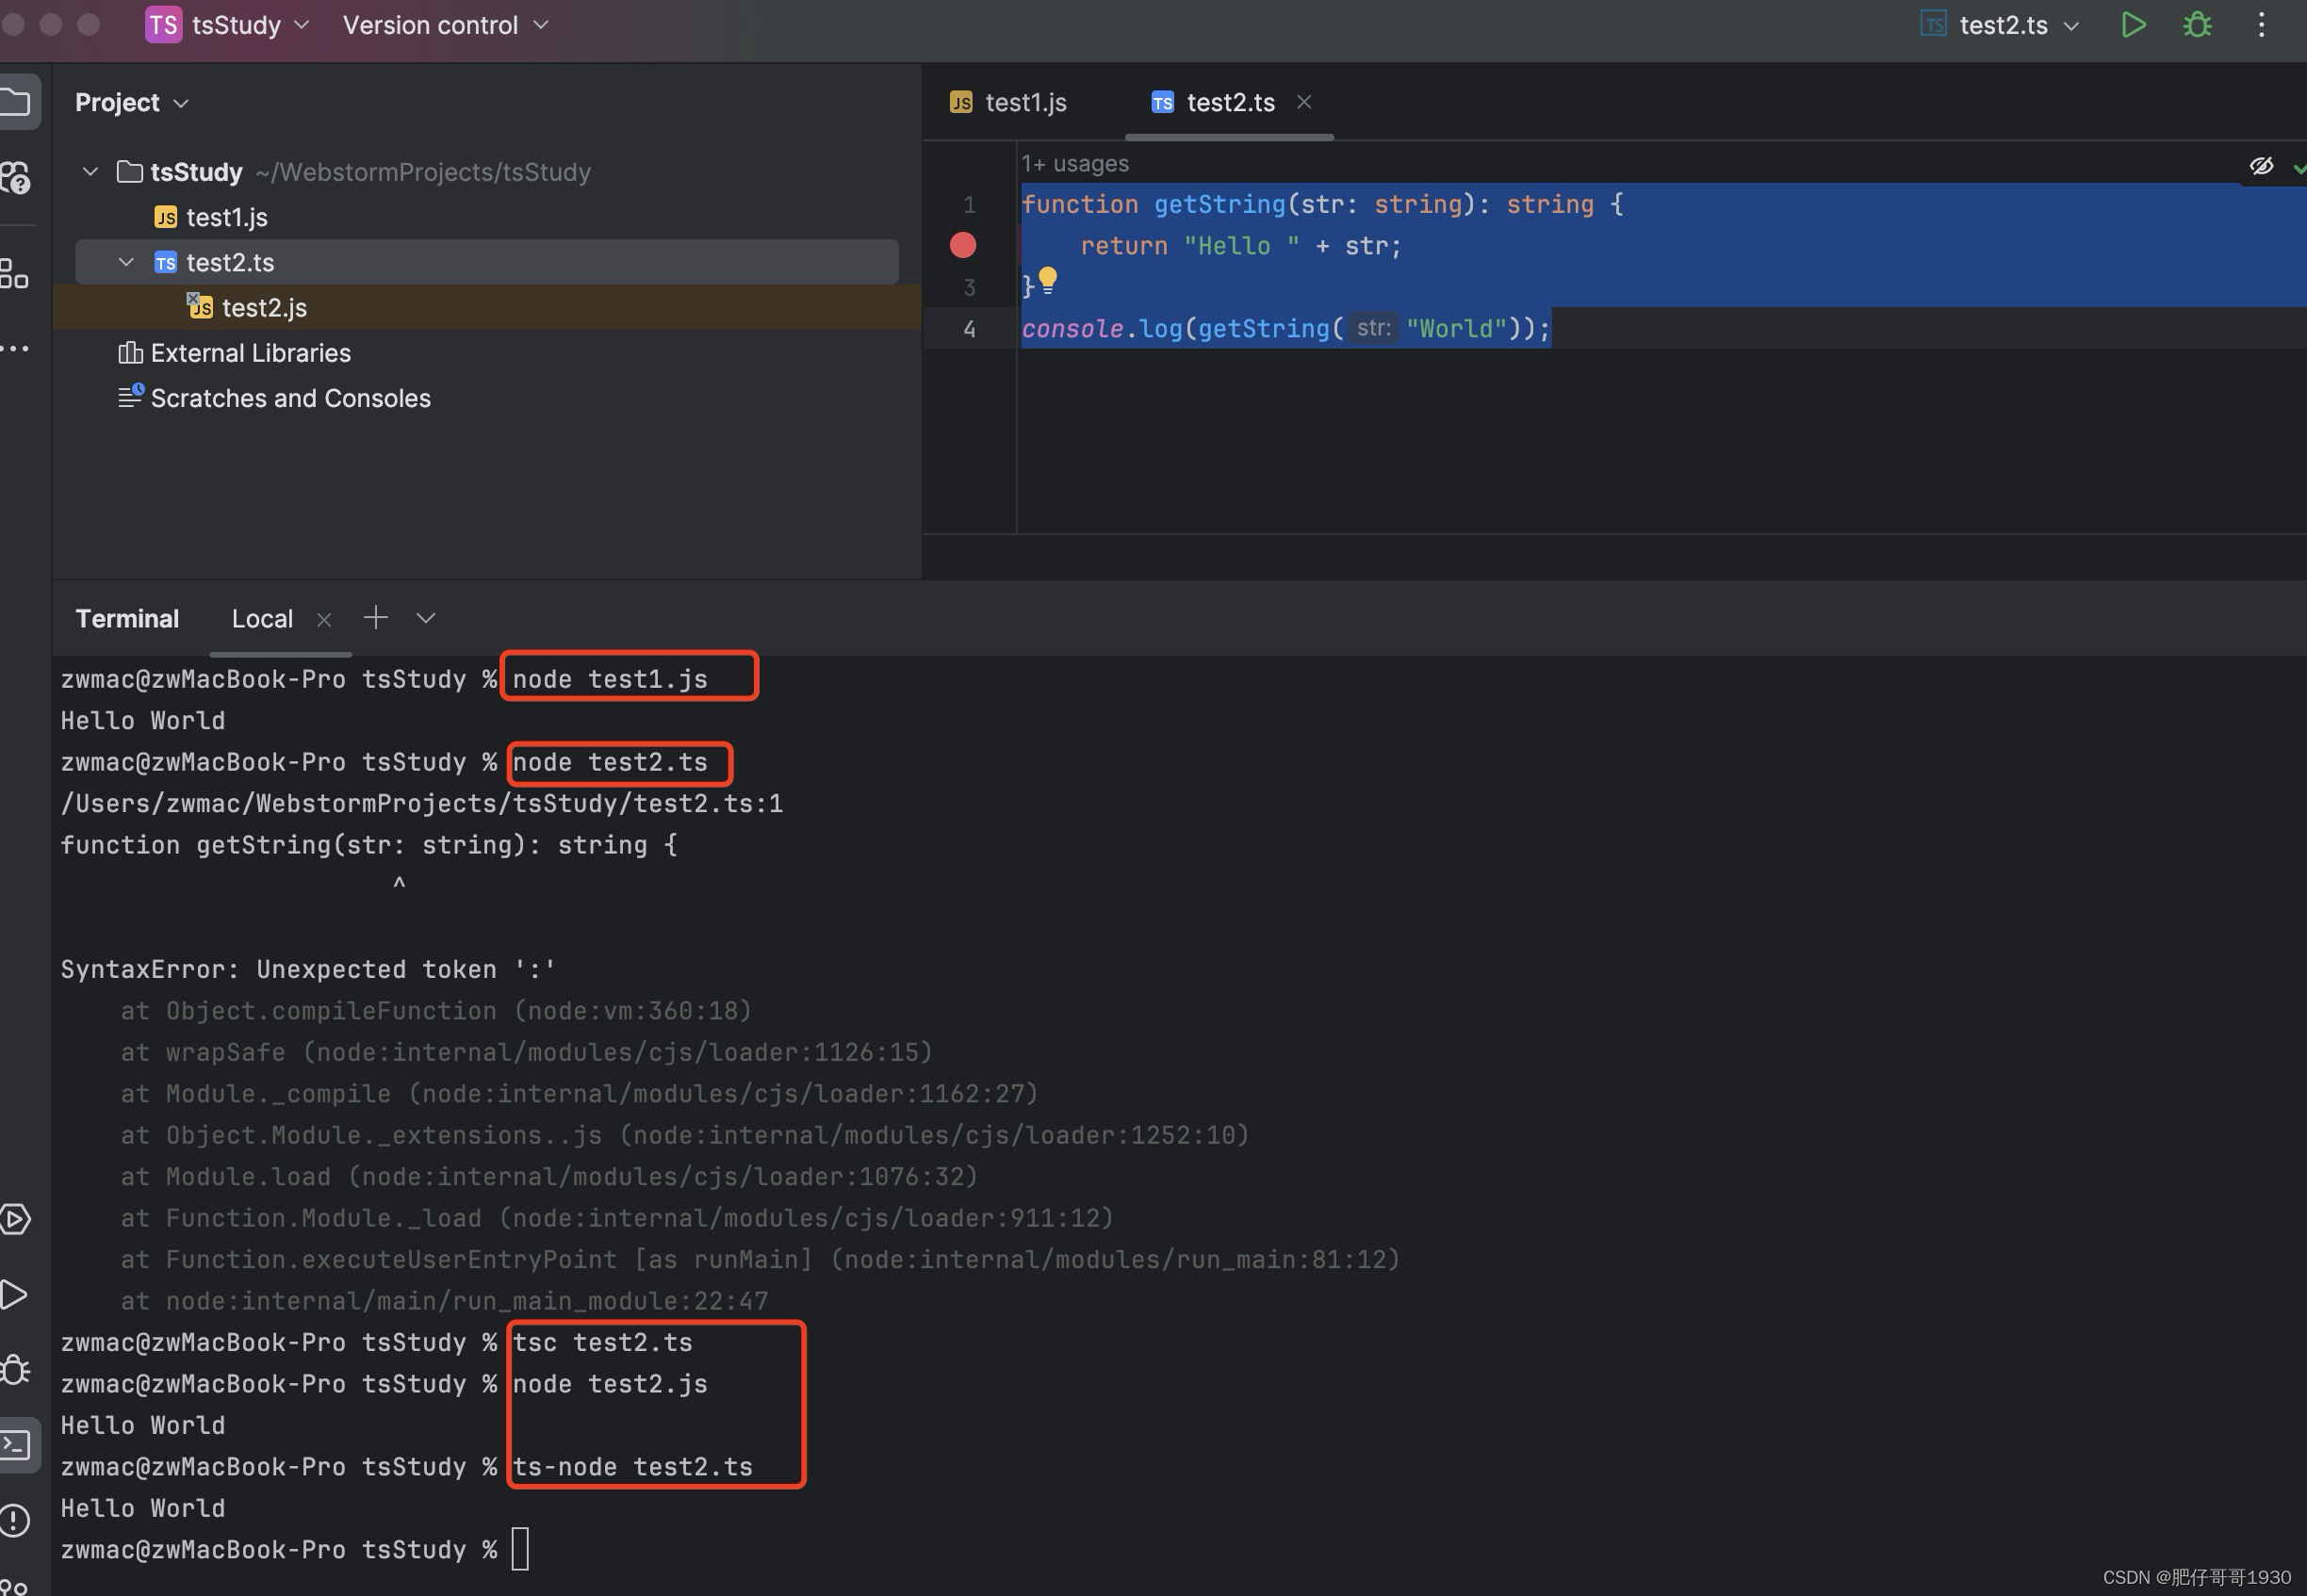
Task: Open the More Actions vertical dots menu
Action: (2261, 25)
